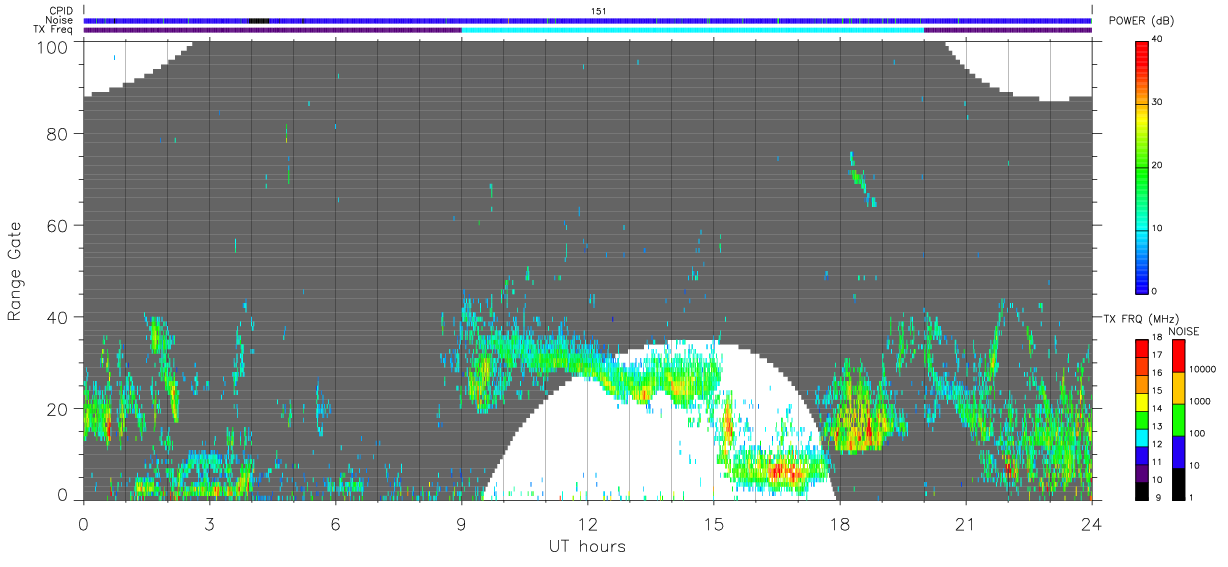
Task: Click the UT hours tick label 9
Action: click(x=461, y=523)
